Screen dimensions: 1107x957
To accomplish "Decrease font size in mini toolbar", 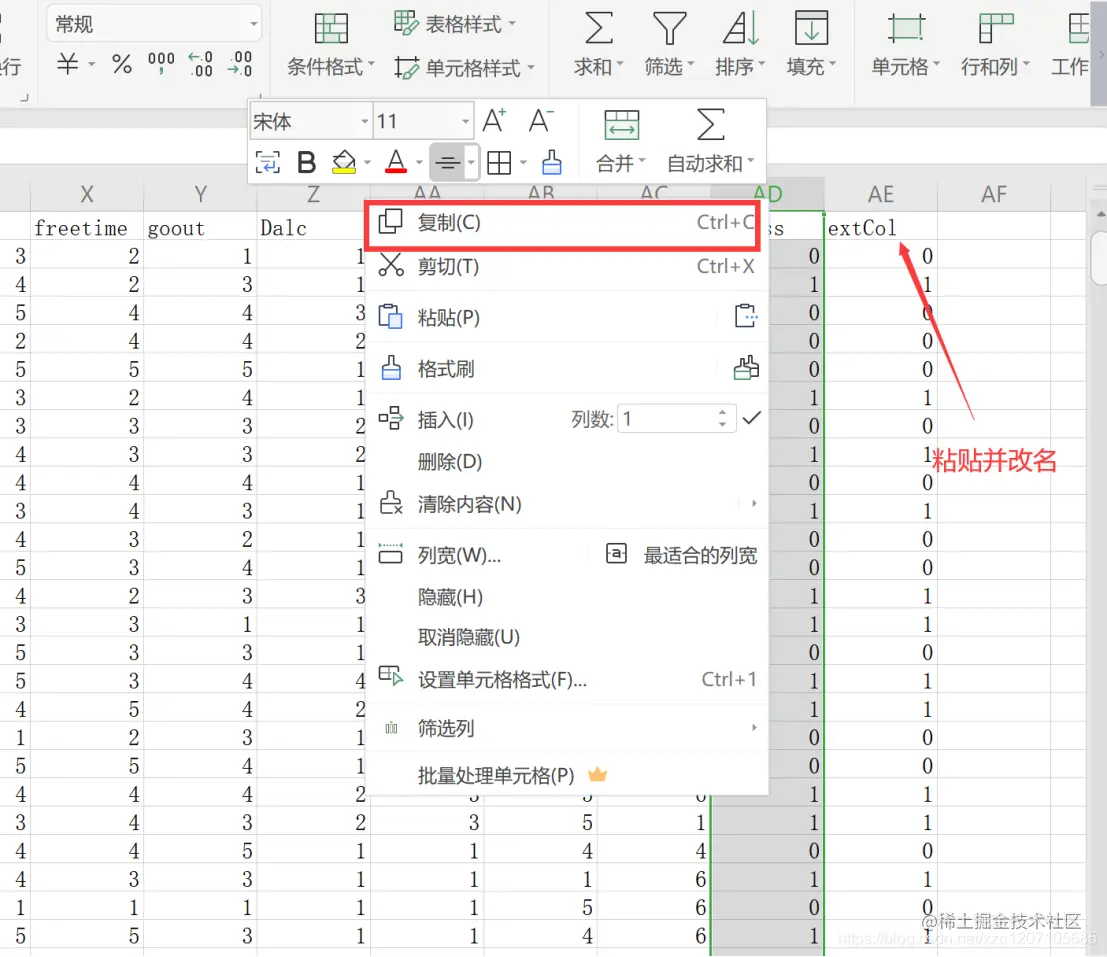I will [x=541, y=121].
